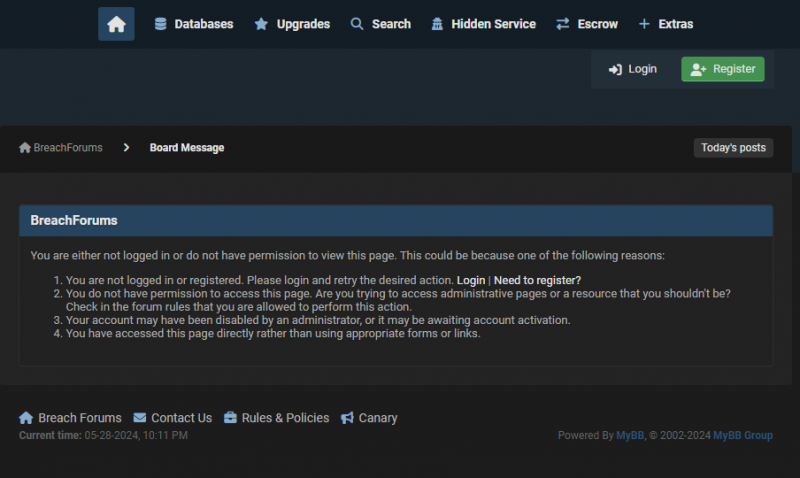Image resolution: width=800 pixels, height=478 pixels.
Task: Click the Login button in header
Action: point(633,69)
